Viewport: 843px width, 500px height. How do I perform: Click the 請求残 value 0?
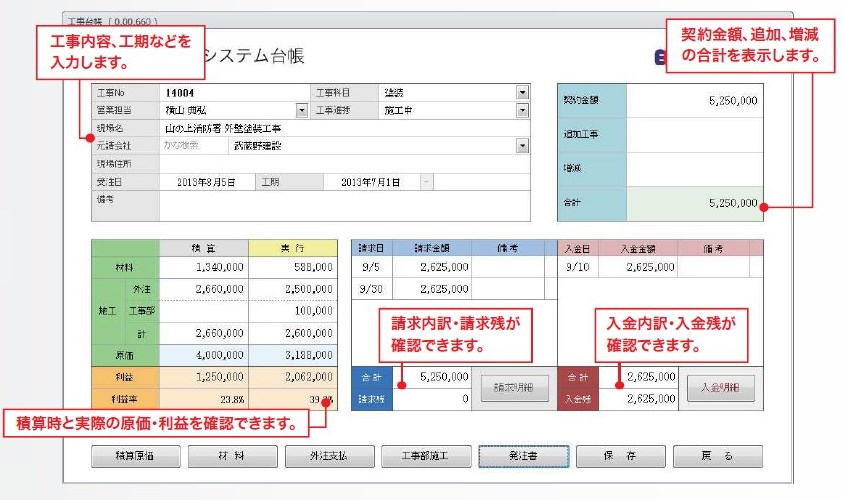point(432,399)
